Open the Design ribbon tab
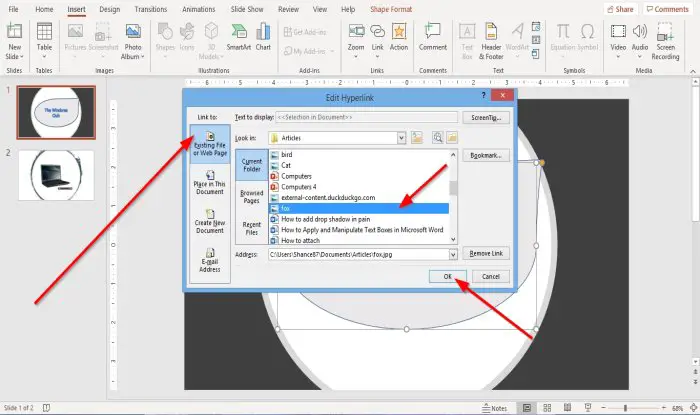The height and width of the screenshot is (415, 700). [109, 9]
